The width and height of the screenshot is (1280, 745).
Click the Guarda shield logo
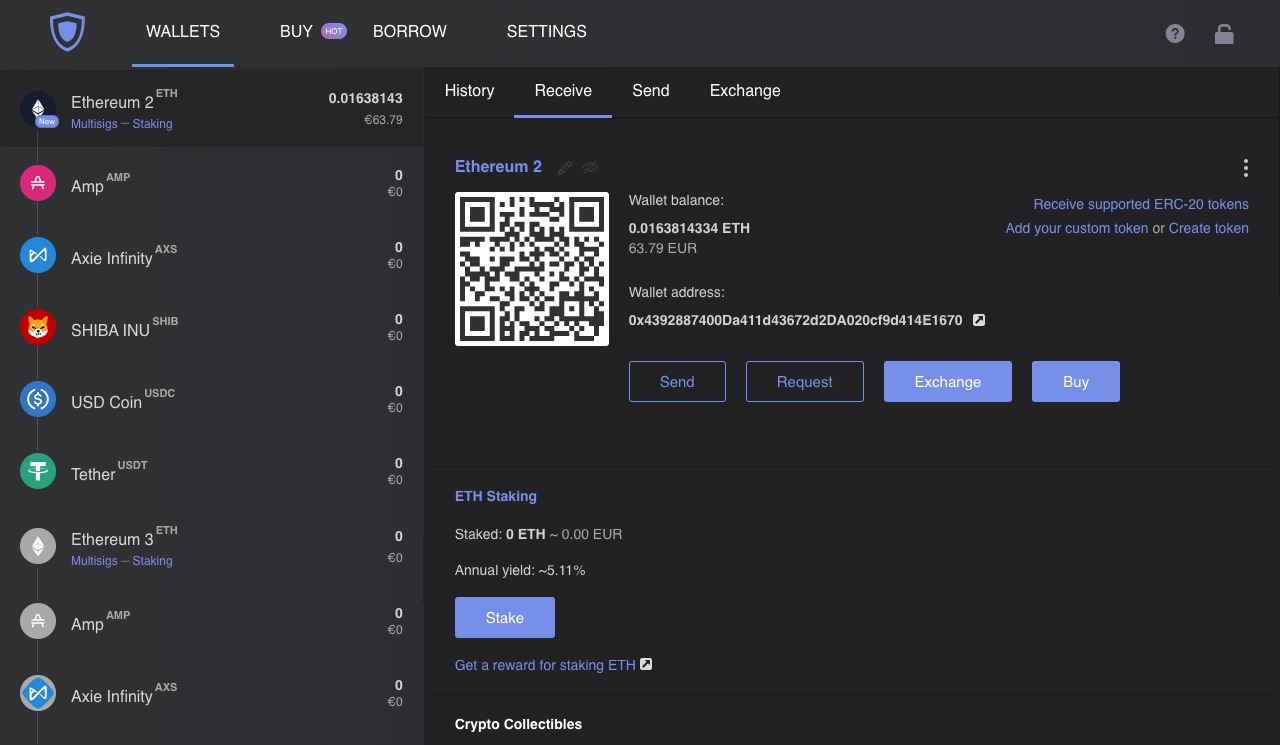[x=68, y=32]
